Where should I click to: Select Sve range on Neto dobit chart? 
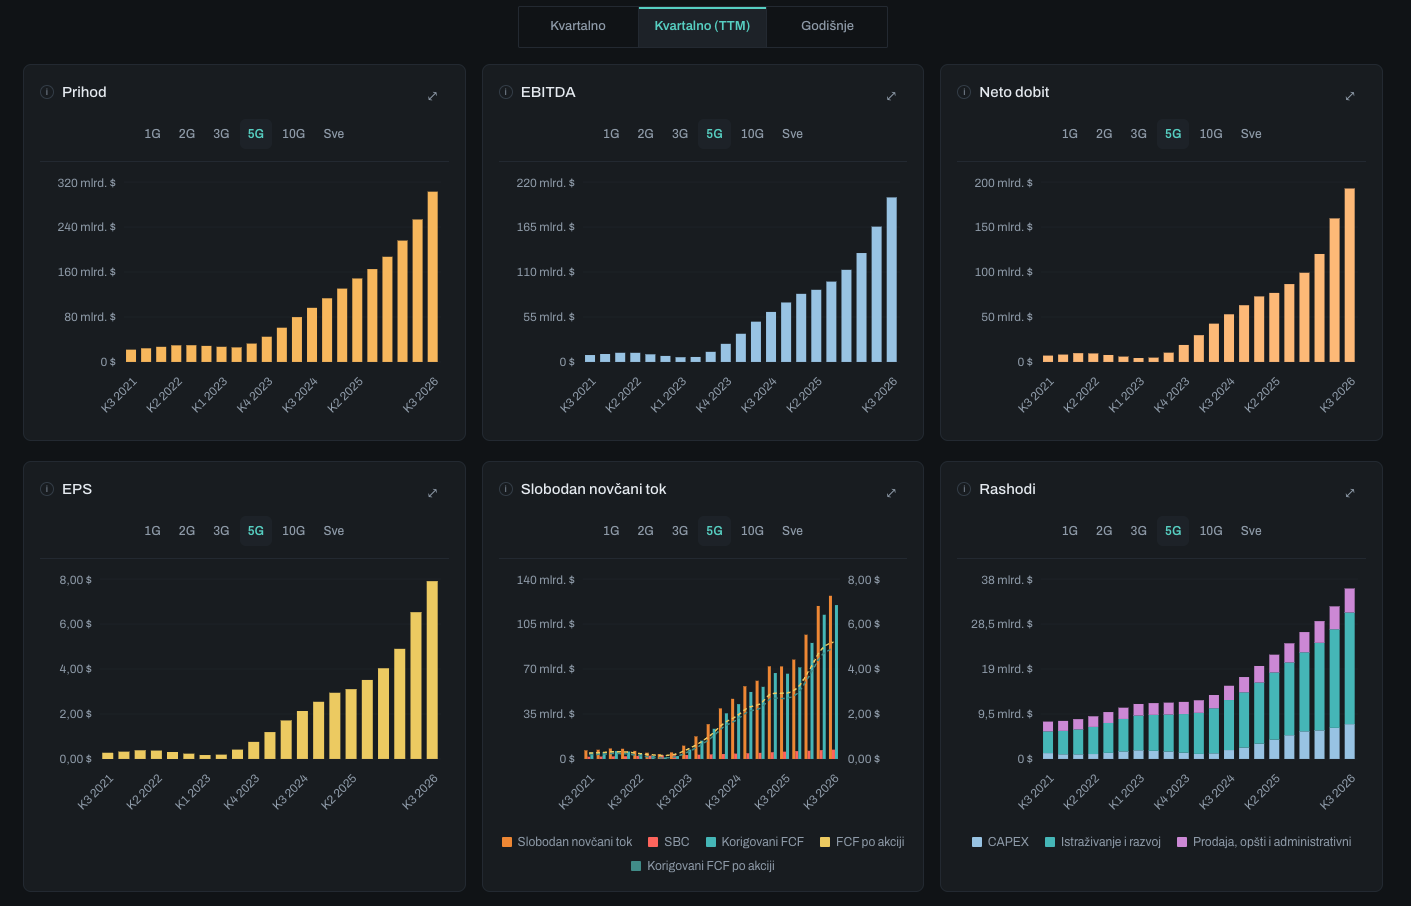point(1251,134)
